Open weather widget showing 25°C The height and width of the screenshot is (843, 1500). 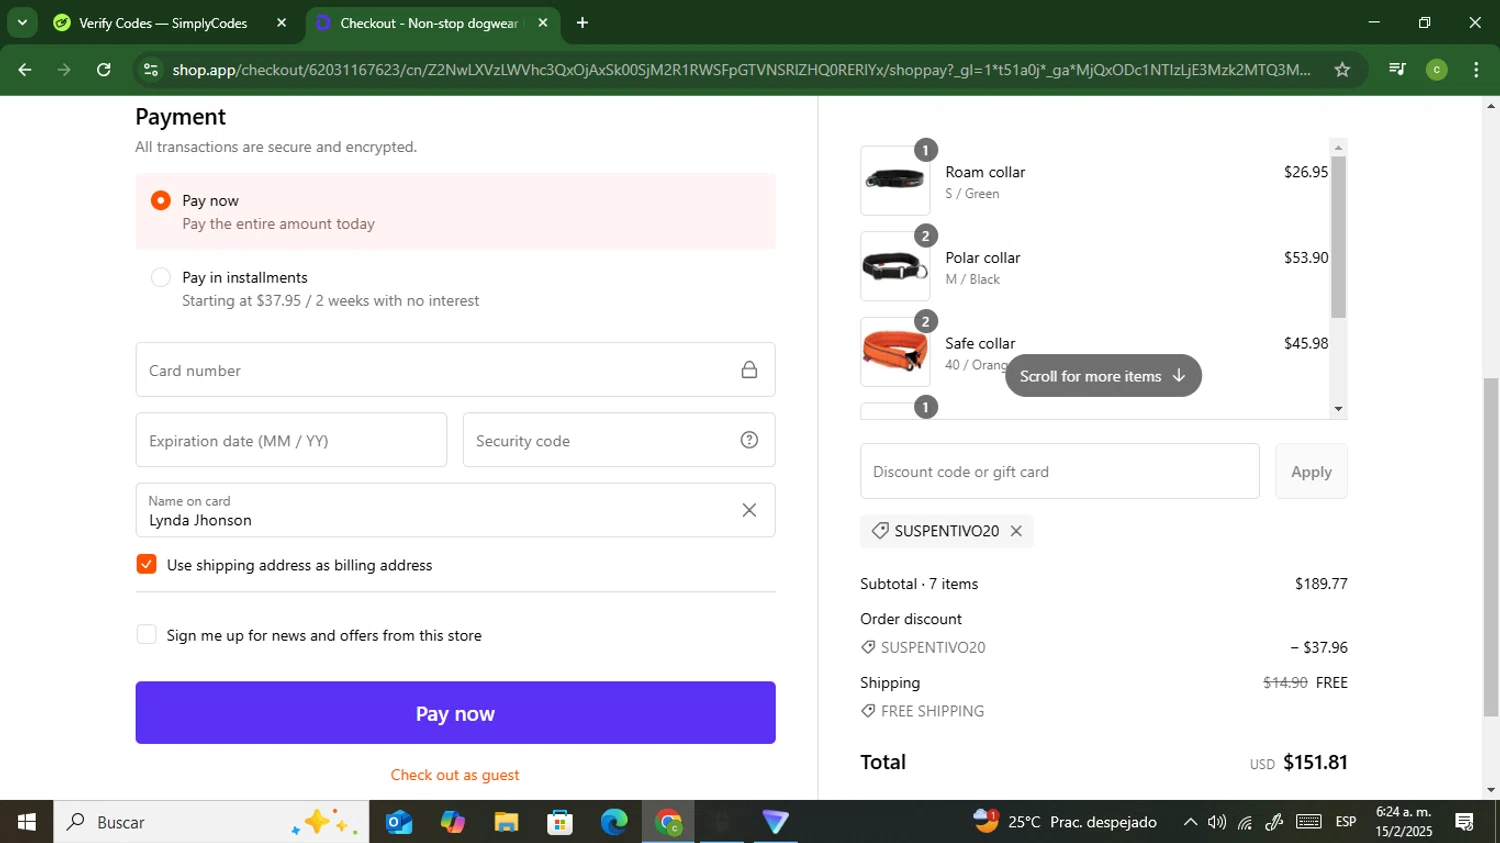[1065, 822]
